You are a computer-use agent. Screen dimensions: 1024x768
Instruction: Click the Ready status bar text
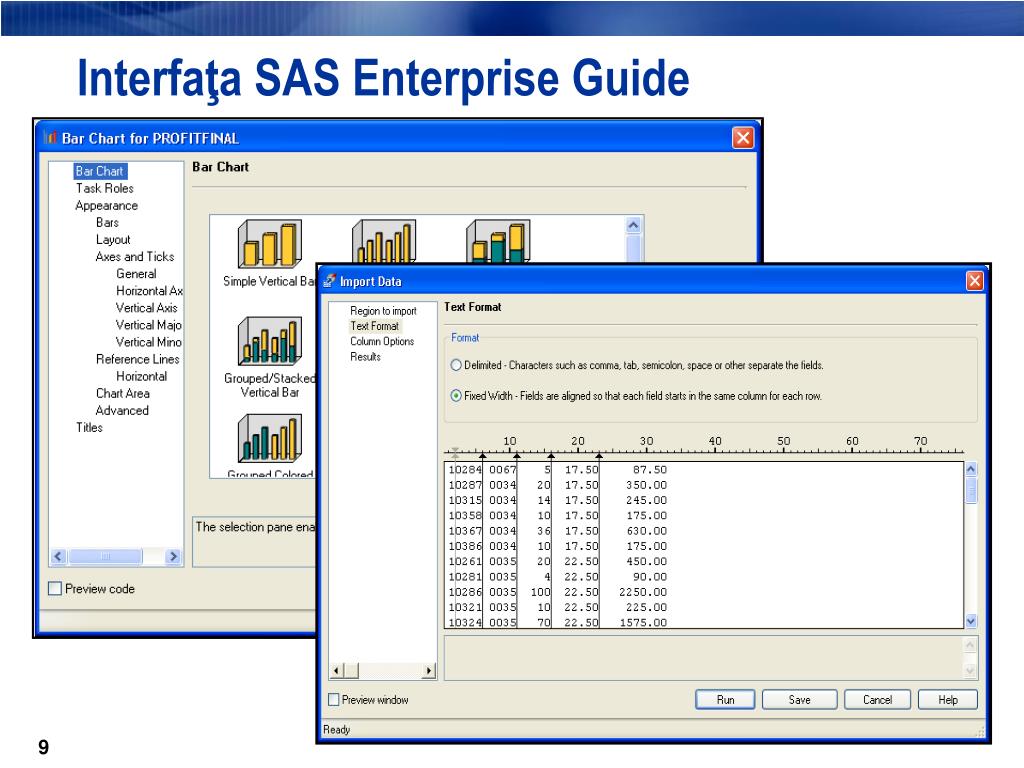336,729
